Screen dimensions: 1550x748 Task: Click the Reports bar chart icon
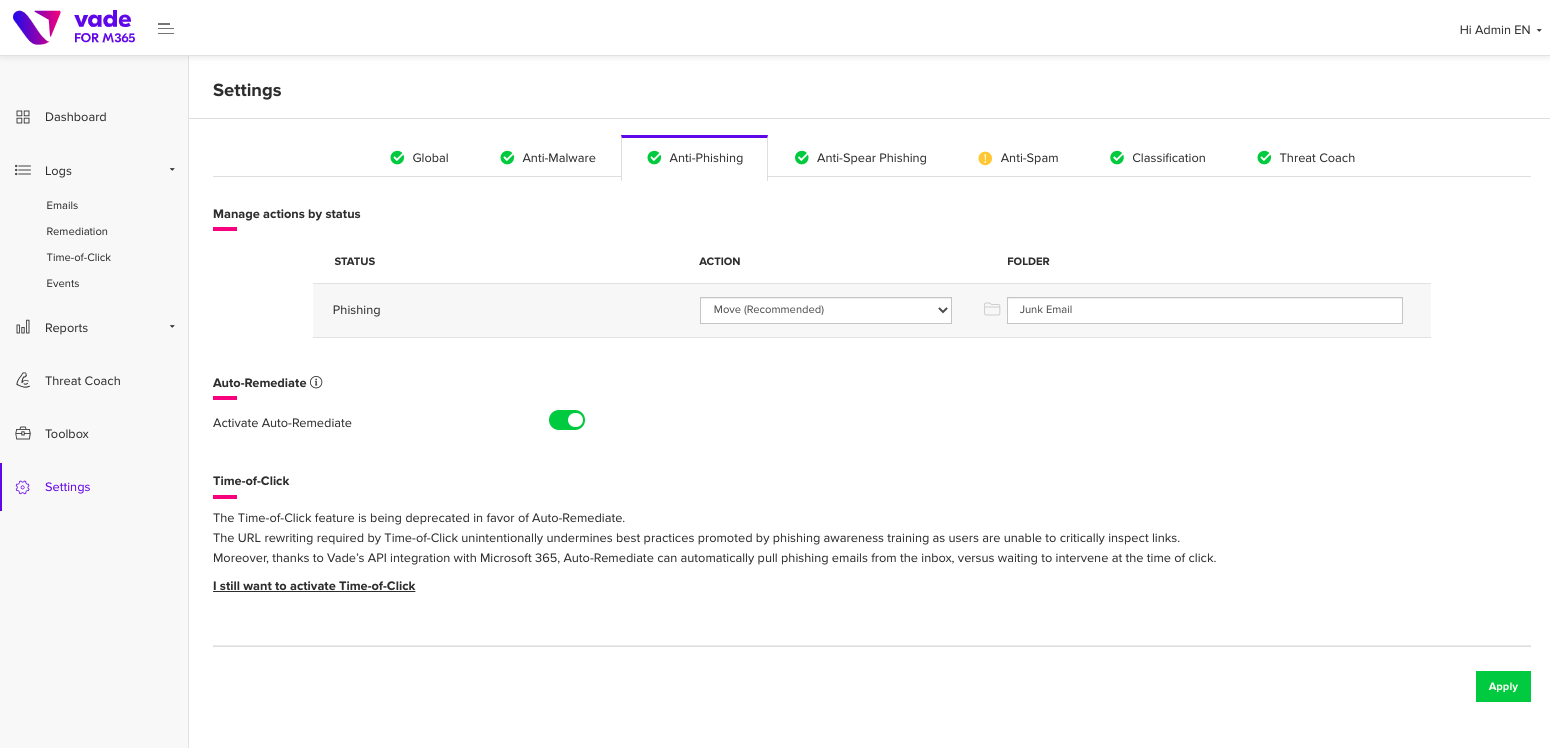(23, 328)
